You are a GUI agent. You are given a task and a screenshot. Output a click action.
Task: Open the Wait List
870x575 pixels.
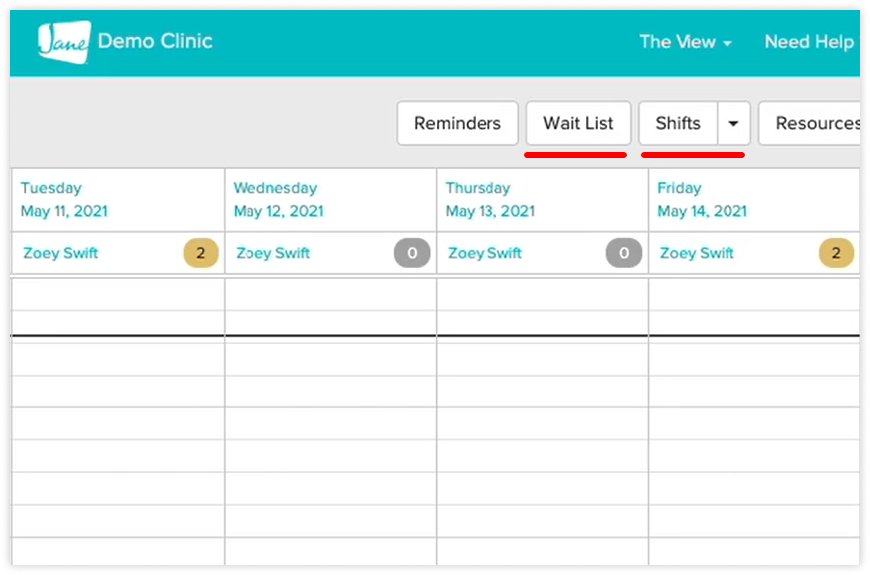click(578, 123)
